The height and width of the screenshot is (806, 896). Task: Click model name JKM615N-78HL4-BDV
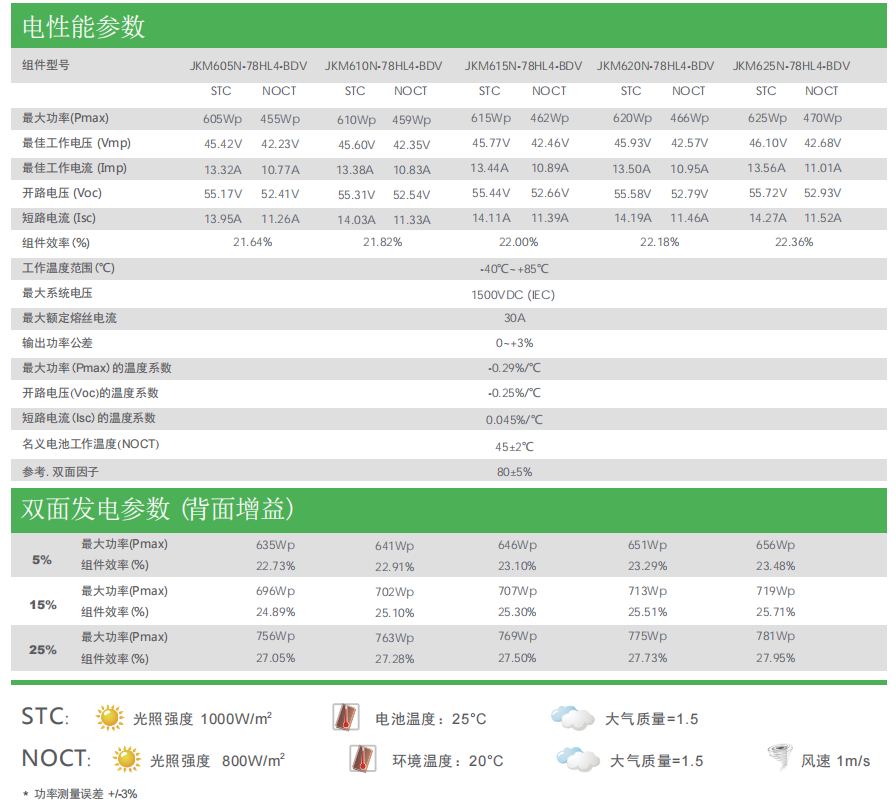pyautogui.click(x=523, y=66)
